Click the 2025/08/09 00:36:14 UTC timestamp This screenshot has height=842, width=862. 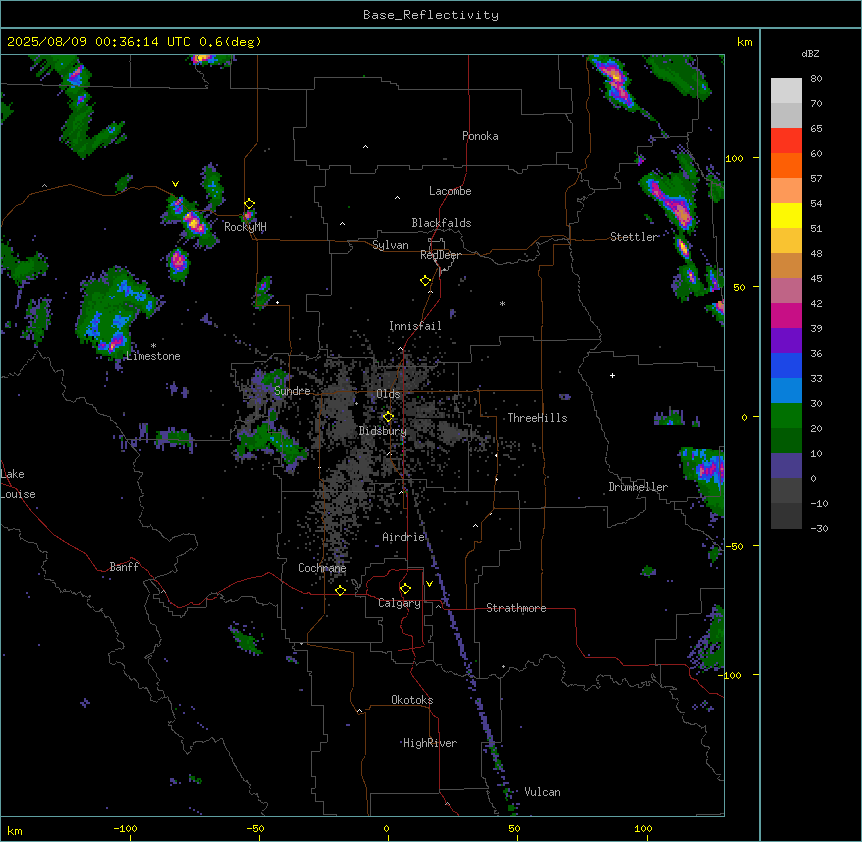[x=98, y=42]
